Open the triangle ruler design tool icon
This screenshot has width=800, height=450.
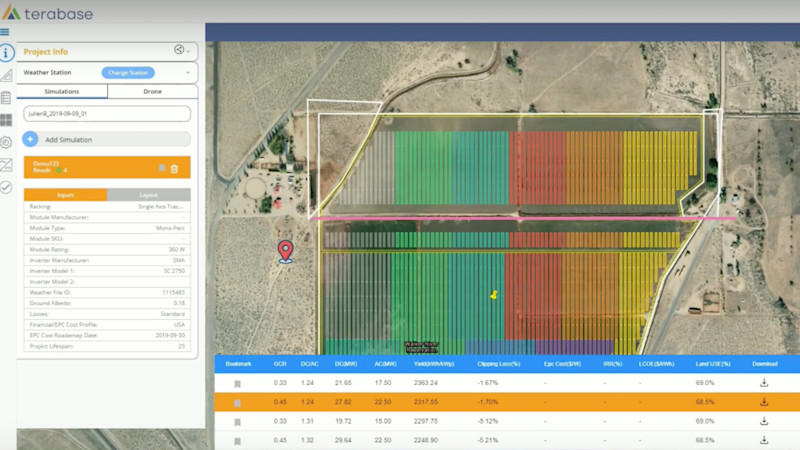(6, 76)
